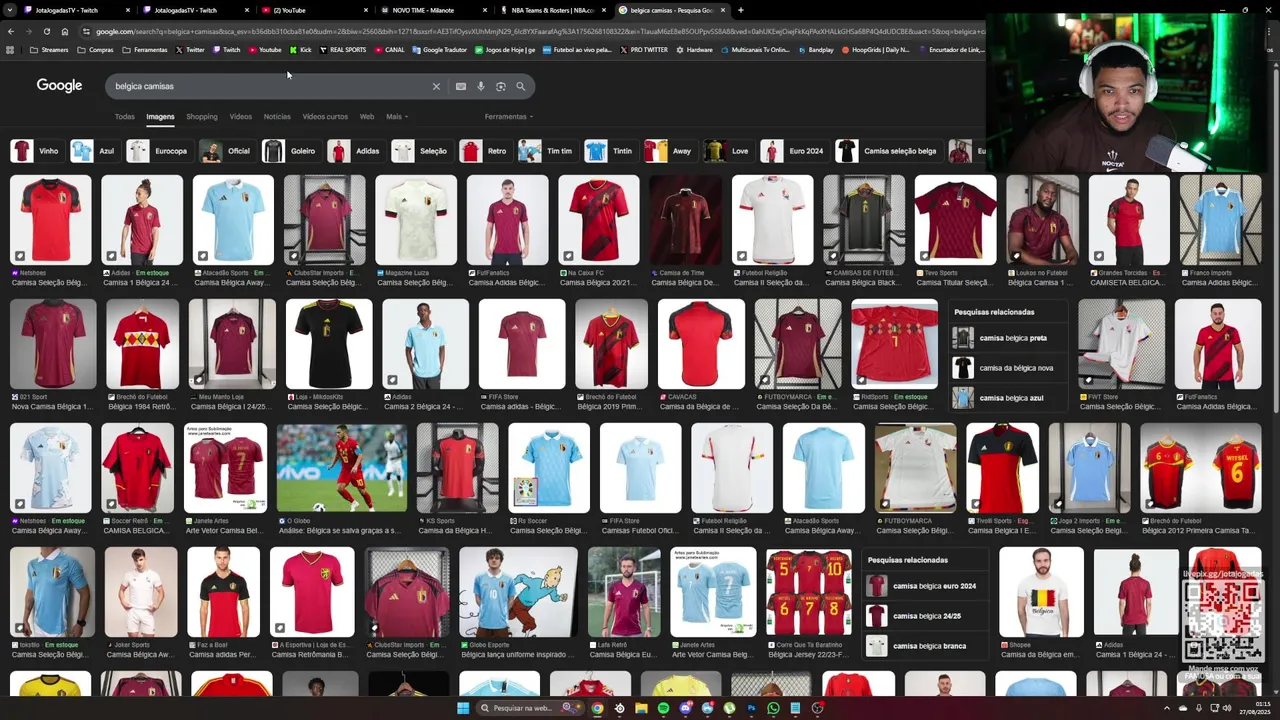Screen dimensions: 1280x720
Task: Switch to the Notícias results tab
Action: 277,117
